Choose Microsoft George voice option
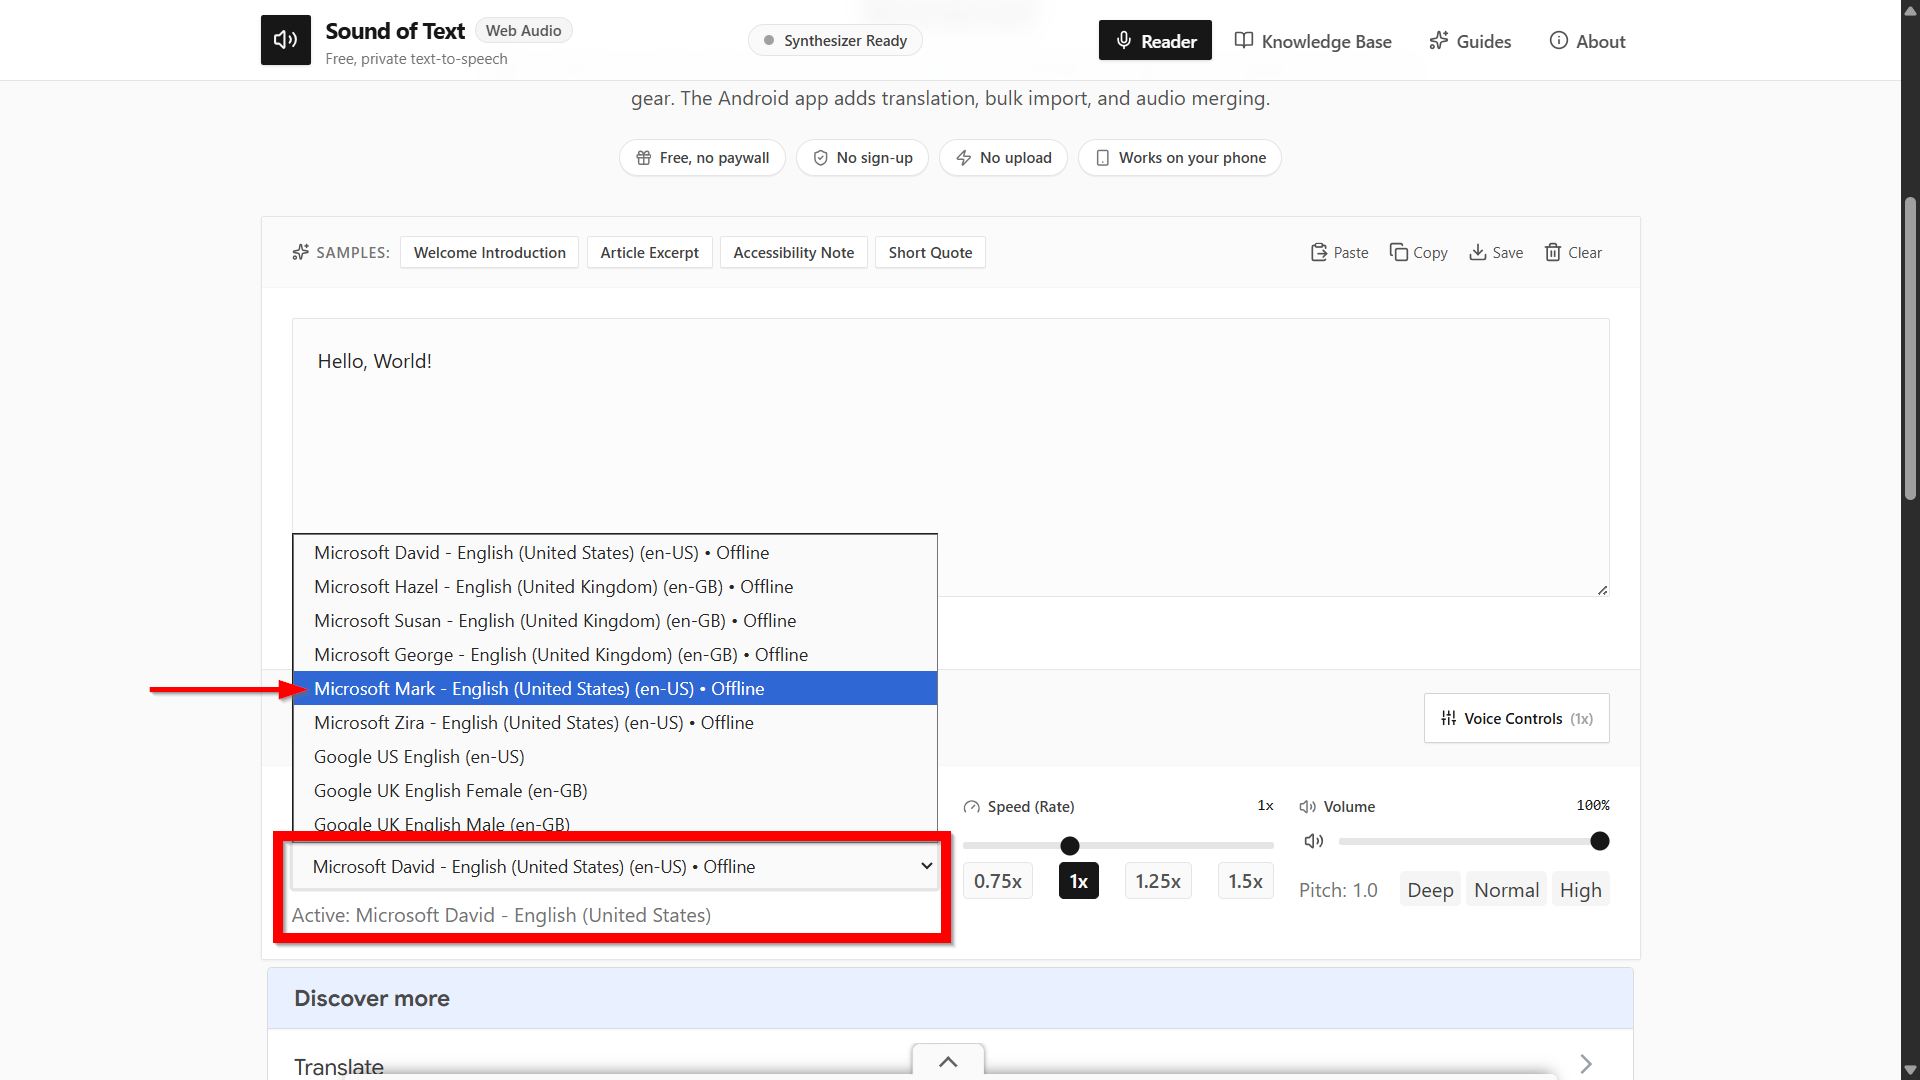1920x1080 pixels. click(x=615, y=655)
